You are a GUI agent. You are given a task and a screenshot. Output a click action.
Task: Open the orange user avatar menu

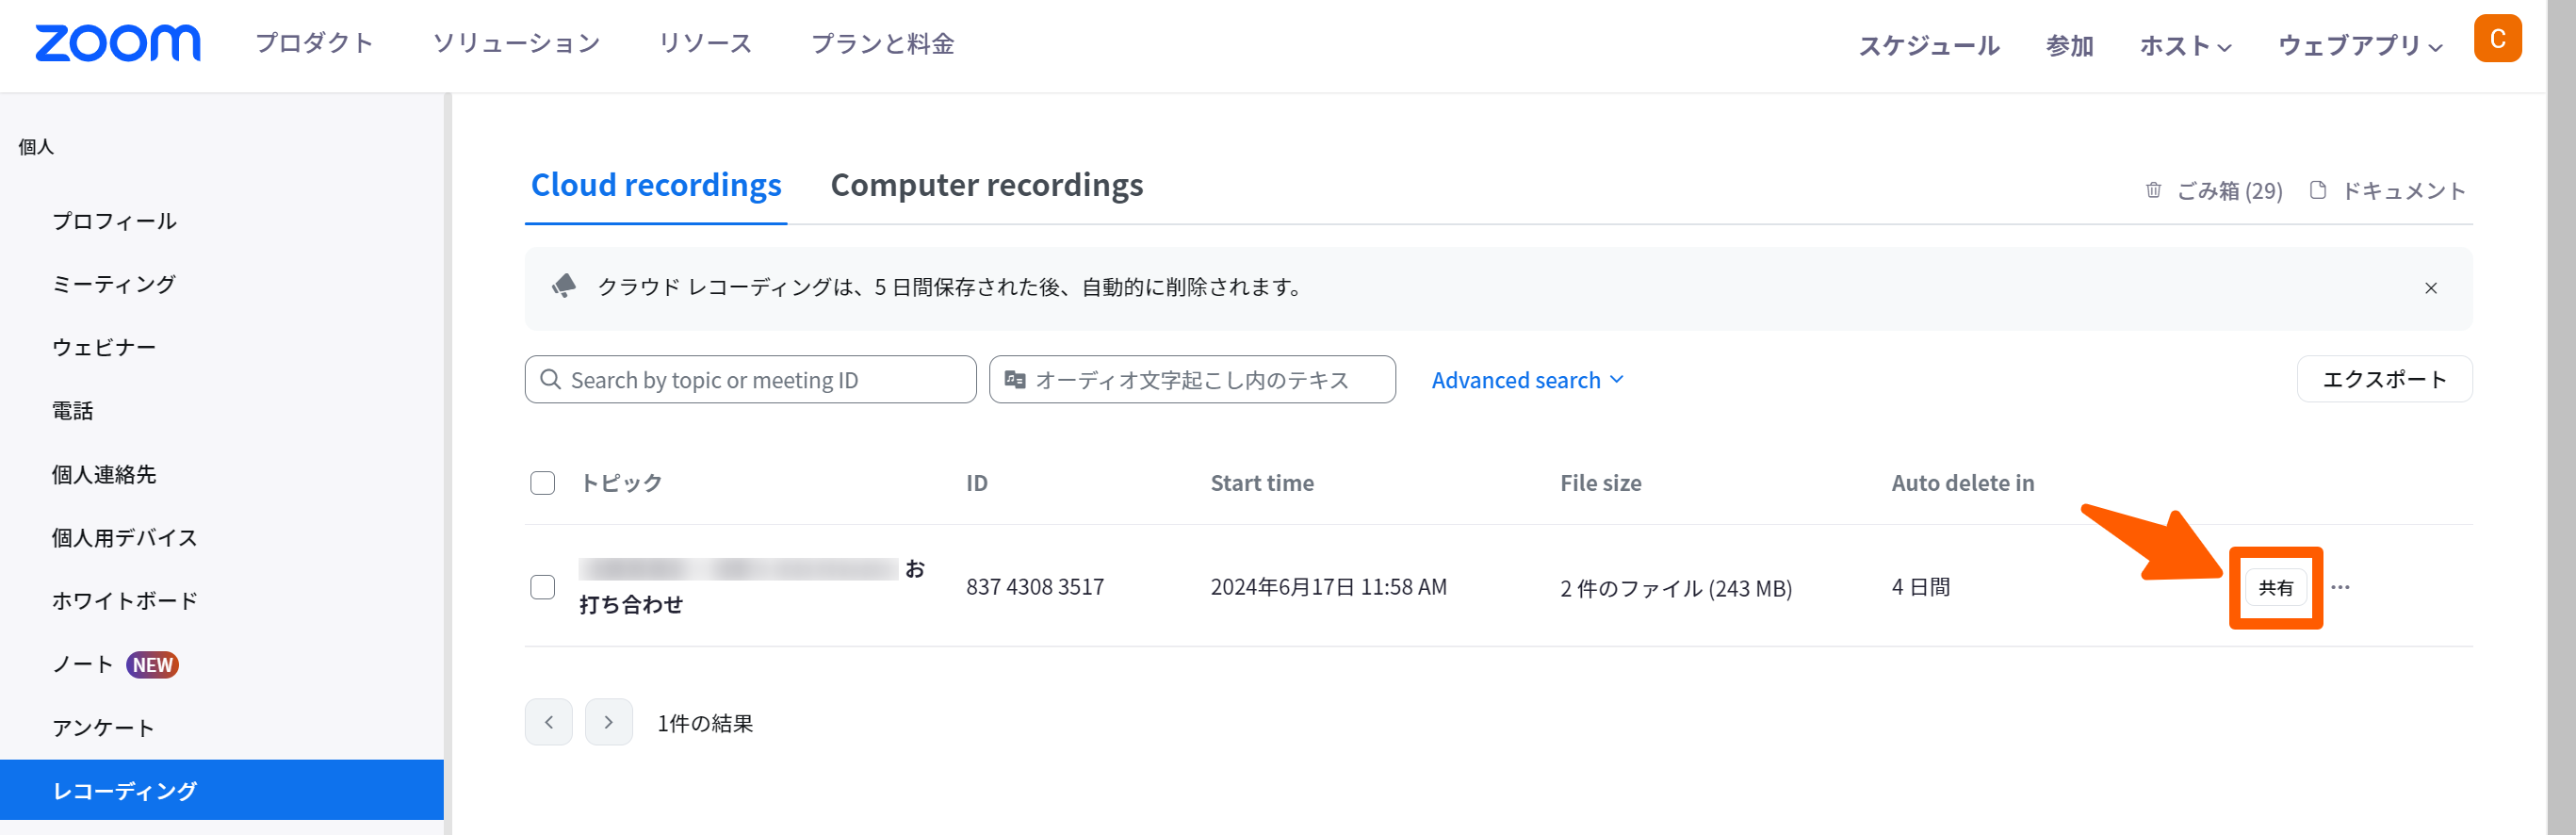point(2496,39)
